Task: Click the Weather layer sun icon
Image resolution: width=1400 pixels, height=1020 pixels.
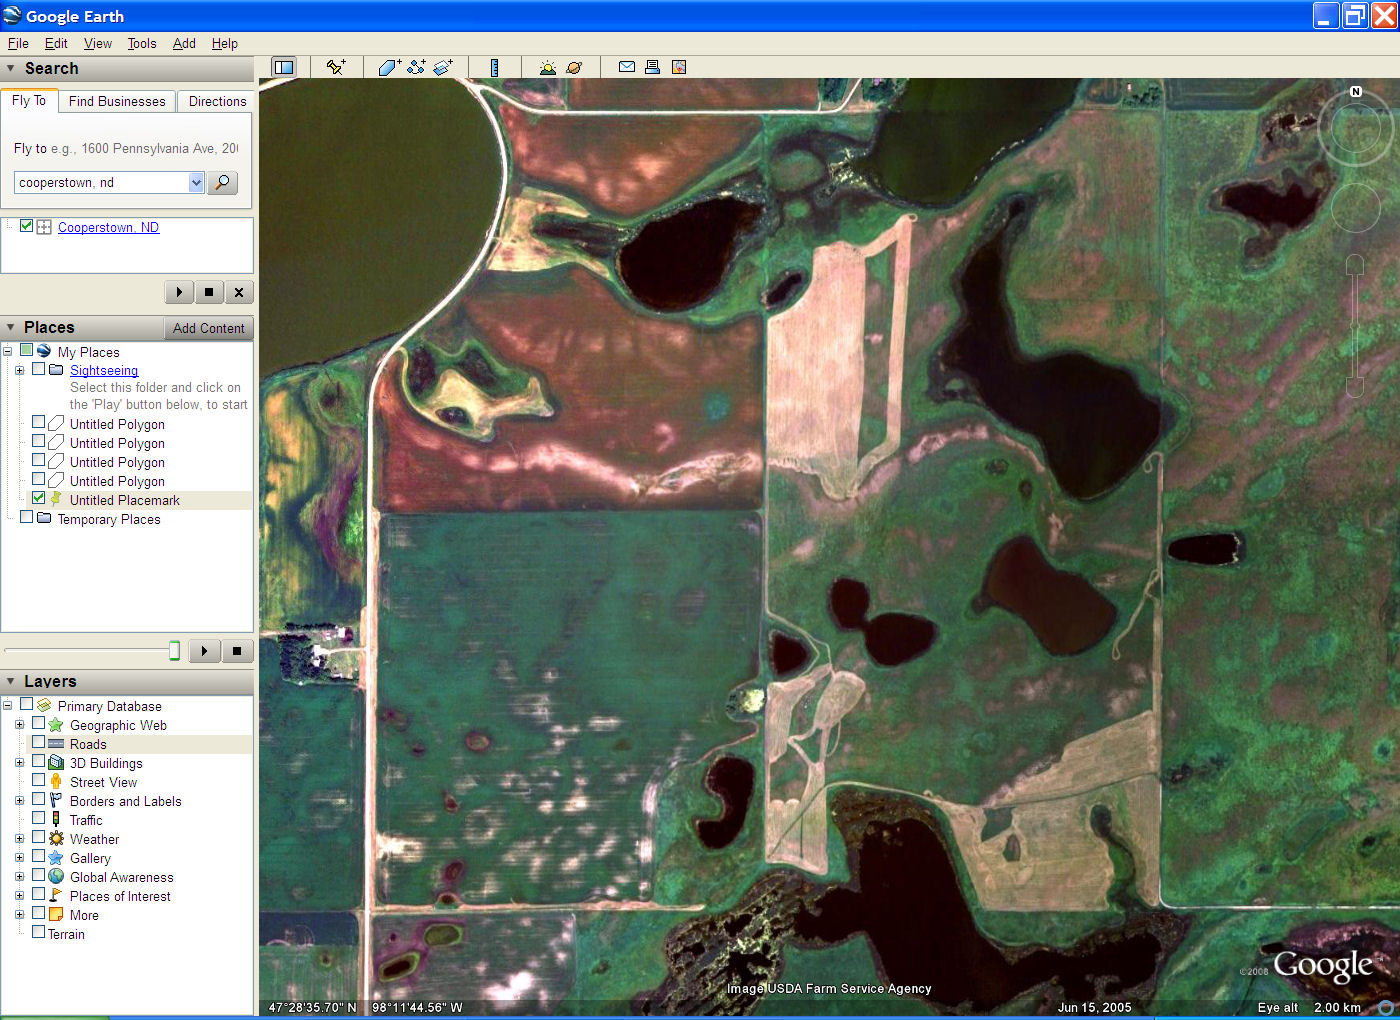Action: pos(56,839)
